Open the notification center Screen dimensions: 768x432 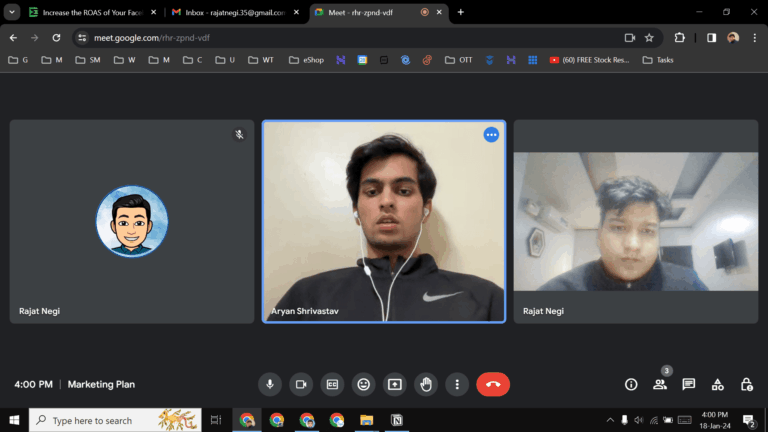click(748, 420)
